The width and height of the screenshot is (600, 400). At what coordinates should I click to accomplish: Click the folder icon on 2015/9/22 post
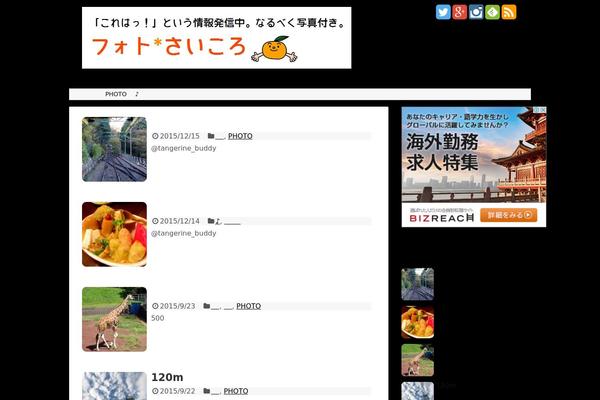tap(207, 390)
